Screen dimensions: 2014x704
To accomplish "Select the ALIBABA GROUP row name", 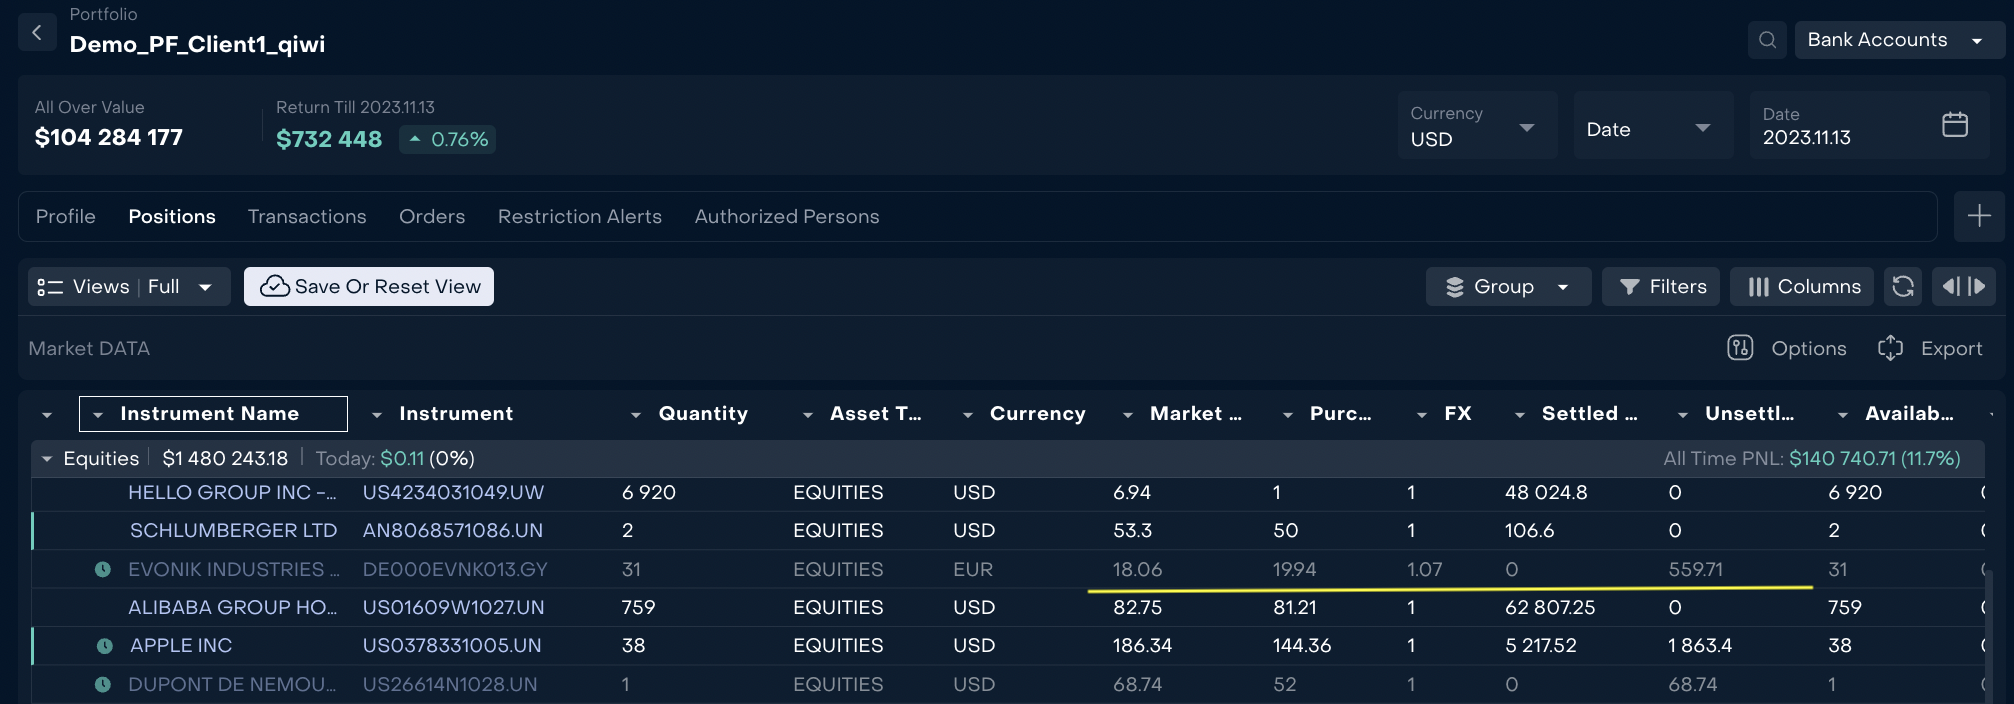I will [x=232, y=608].
